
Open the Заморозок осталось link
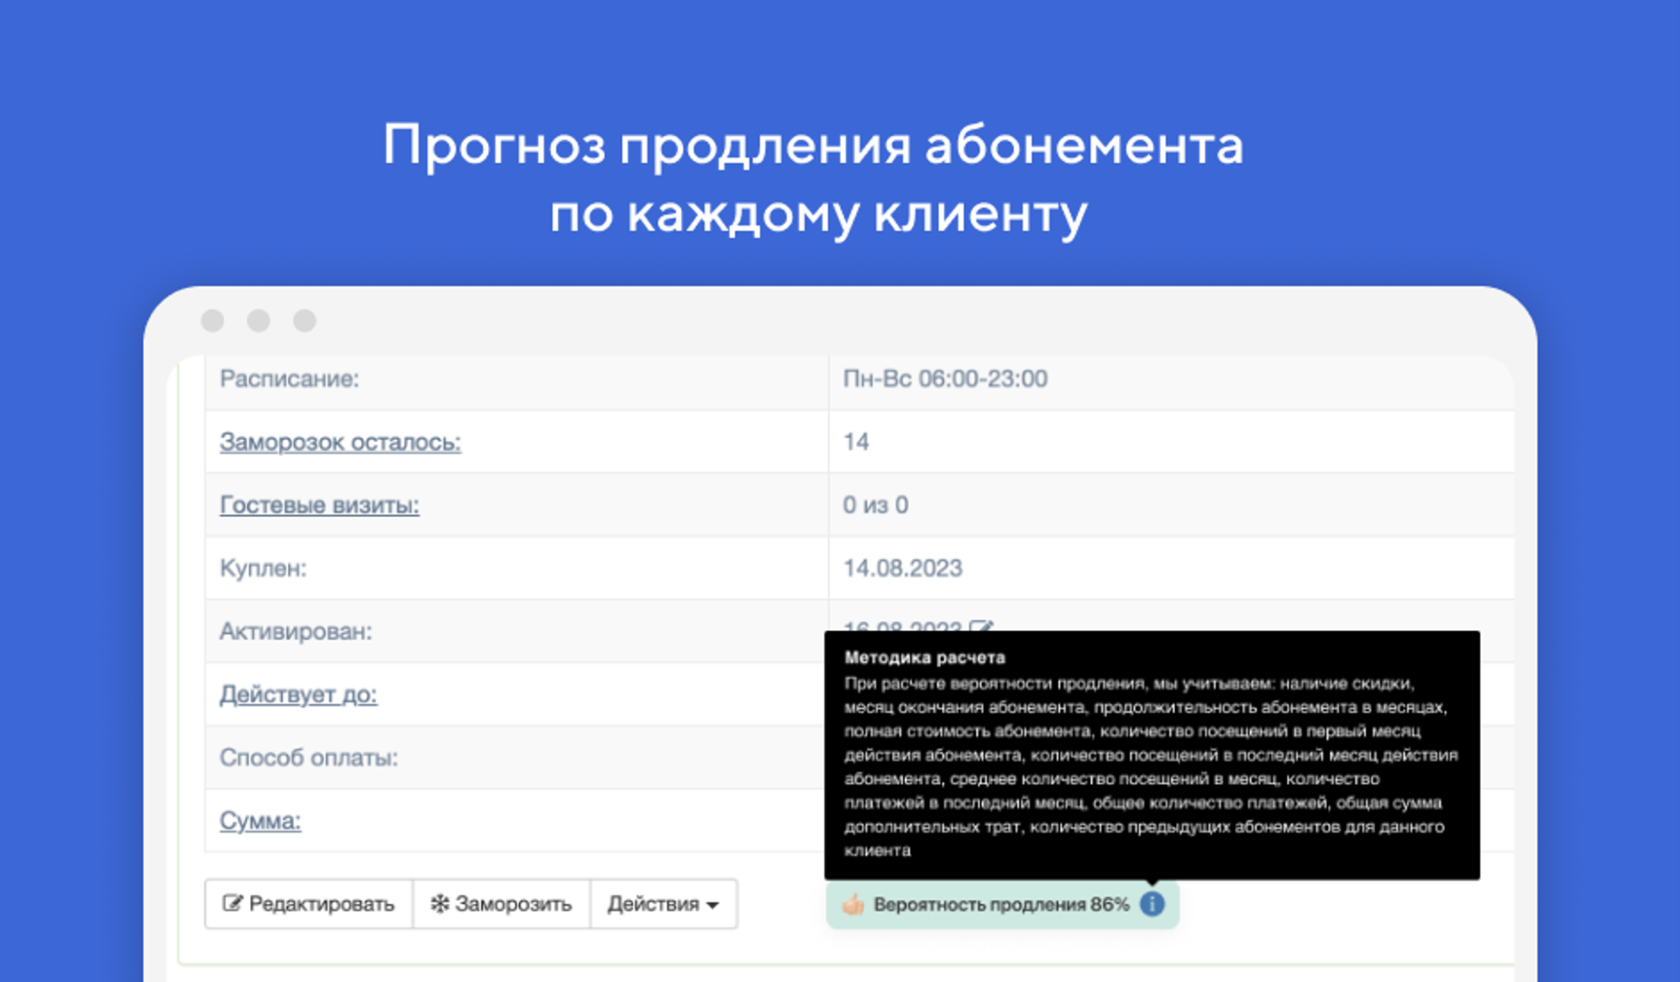point(341,442)
